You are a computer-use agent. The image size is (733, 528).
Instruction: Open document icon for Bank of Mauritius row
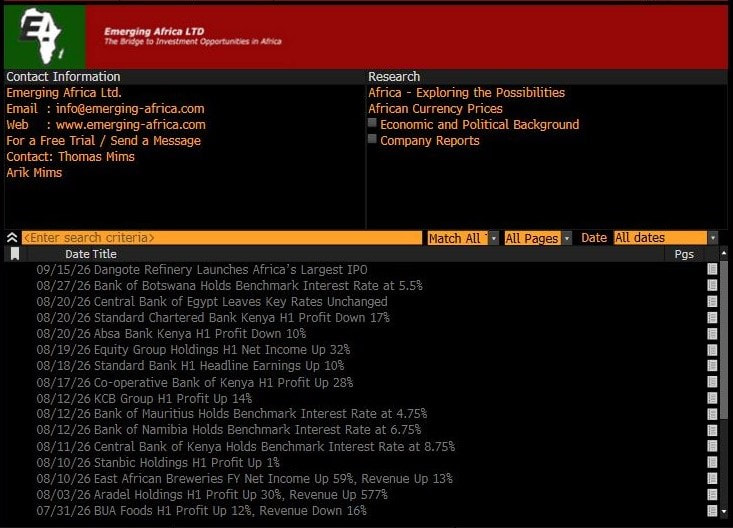[x=712, y=414]
